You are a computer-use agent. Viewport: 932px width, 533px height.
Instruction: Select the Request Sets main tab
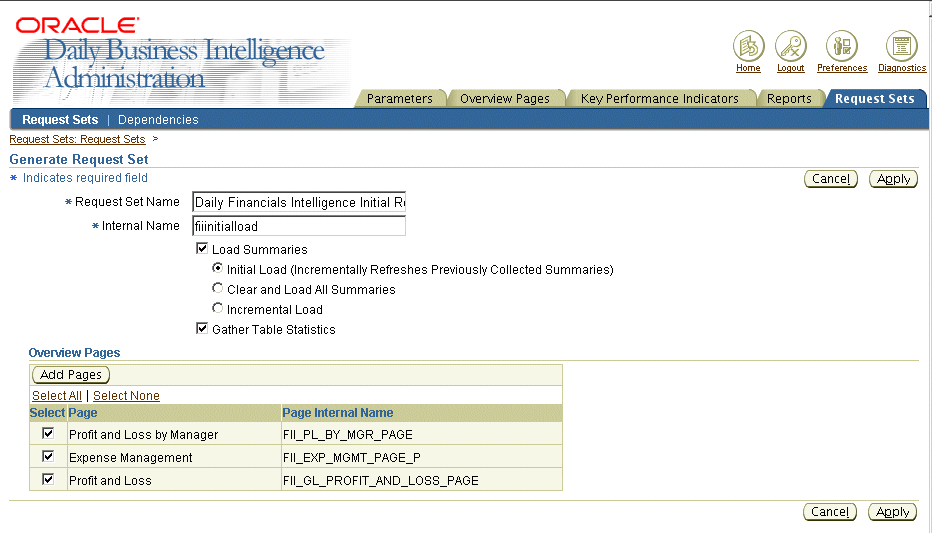pos(874,99)
